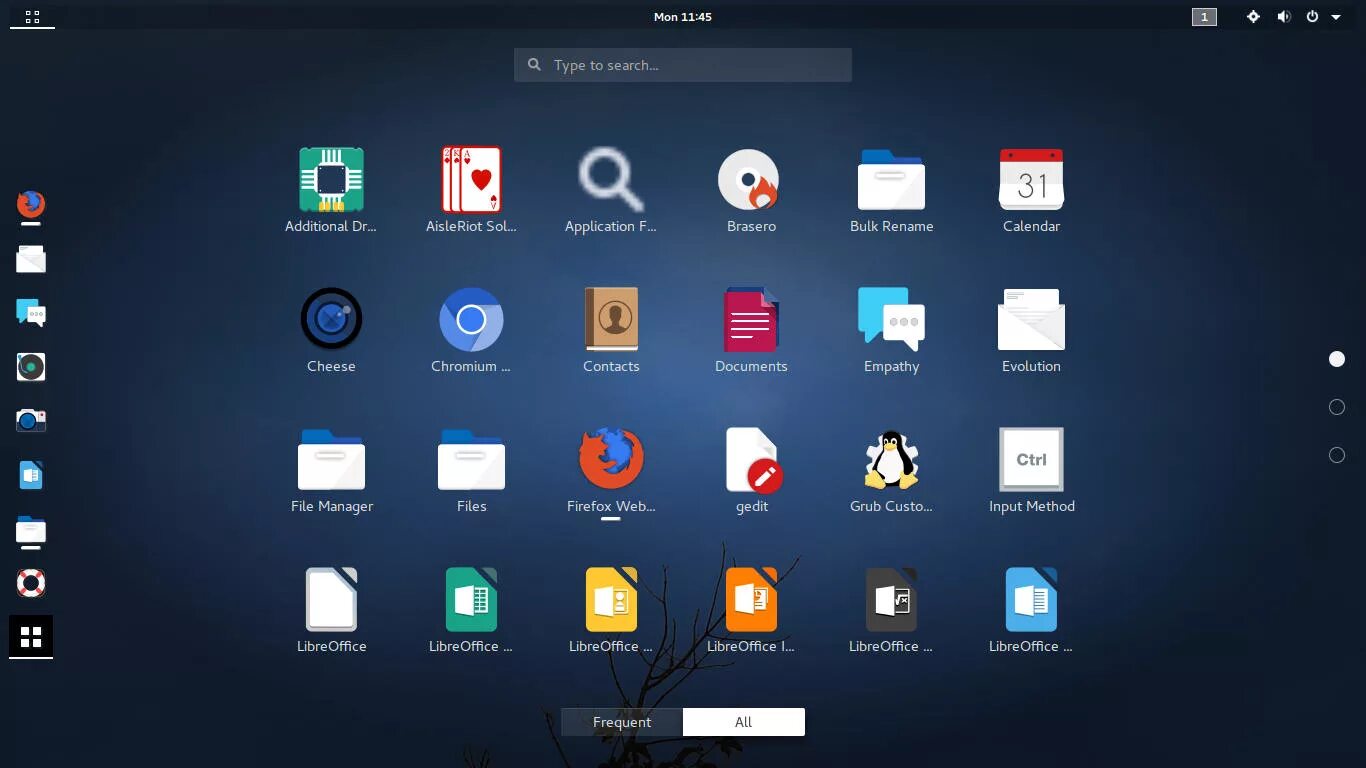Viewport: 1366px width, 768px height.
Task: Launch the dark LibreOffice Math icon
Action: tap(891, 600)
